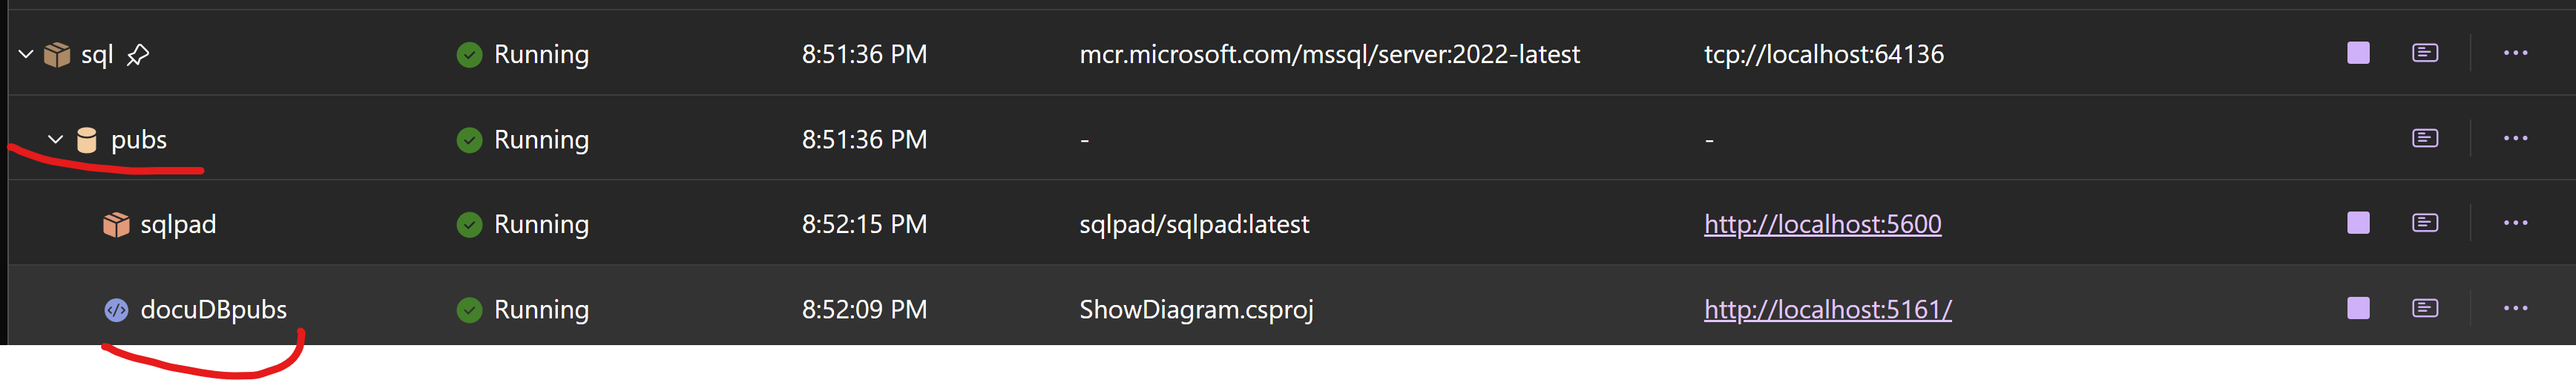Click the pin icon next to sql
The height and width of the screenshot is (380, 2576).
pos(138,55)
